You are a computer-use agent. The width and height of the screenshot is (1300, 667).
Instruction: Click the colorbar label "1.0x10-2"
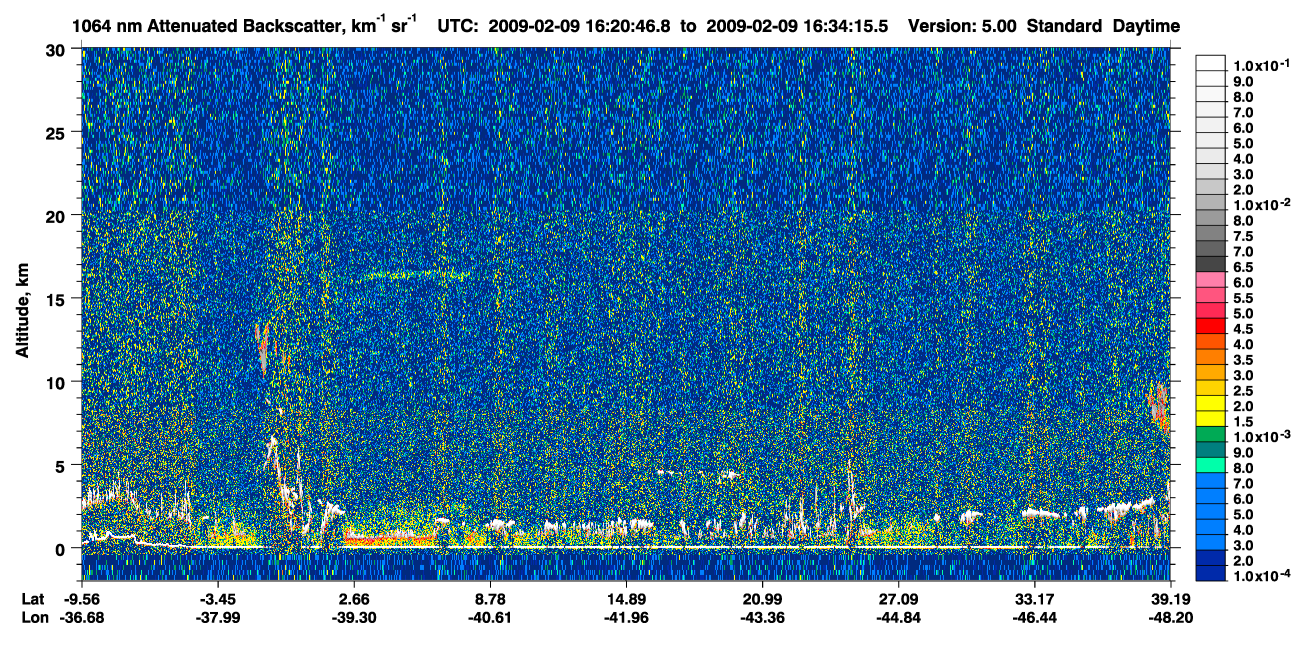tap(1260, 205)
